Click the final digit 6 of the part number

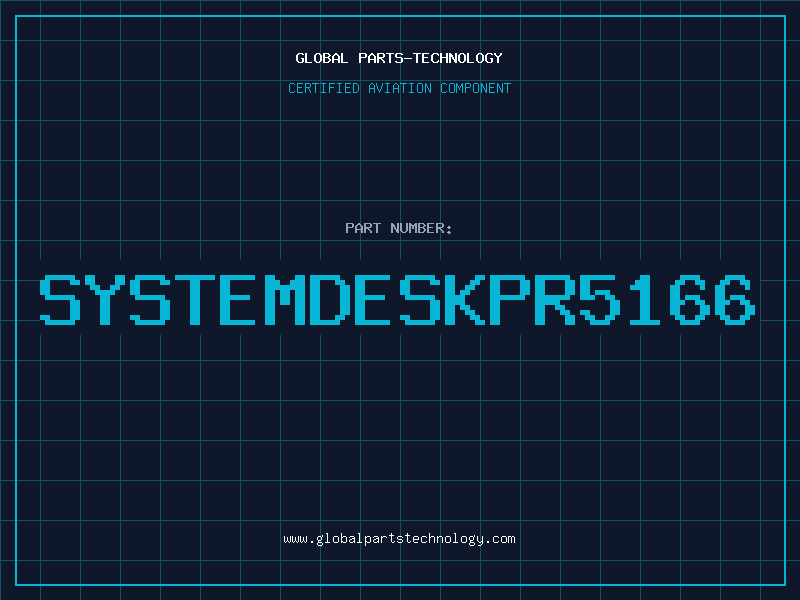click(x=735, y=299)
